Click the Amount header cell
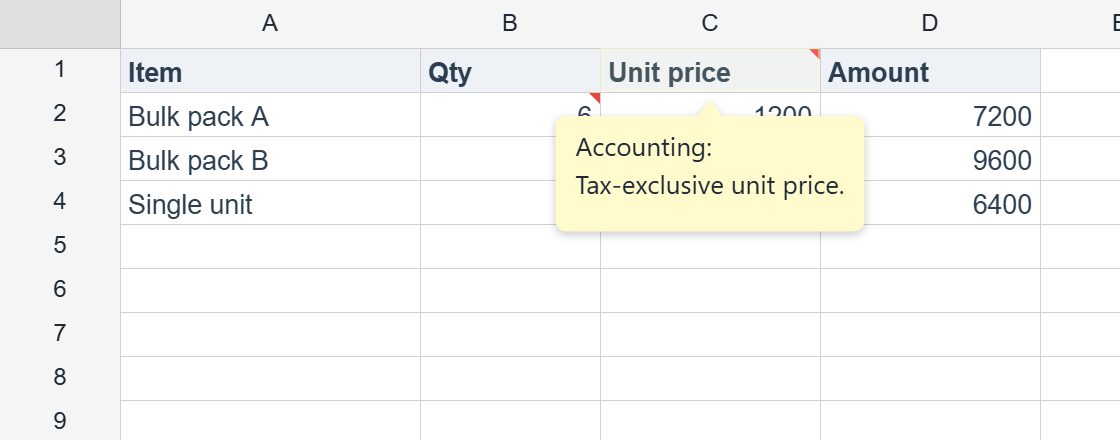This screenshot has height=440, width=1120. point(930,71)
